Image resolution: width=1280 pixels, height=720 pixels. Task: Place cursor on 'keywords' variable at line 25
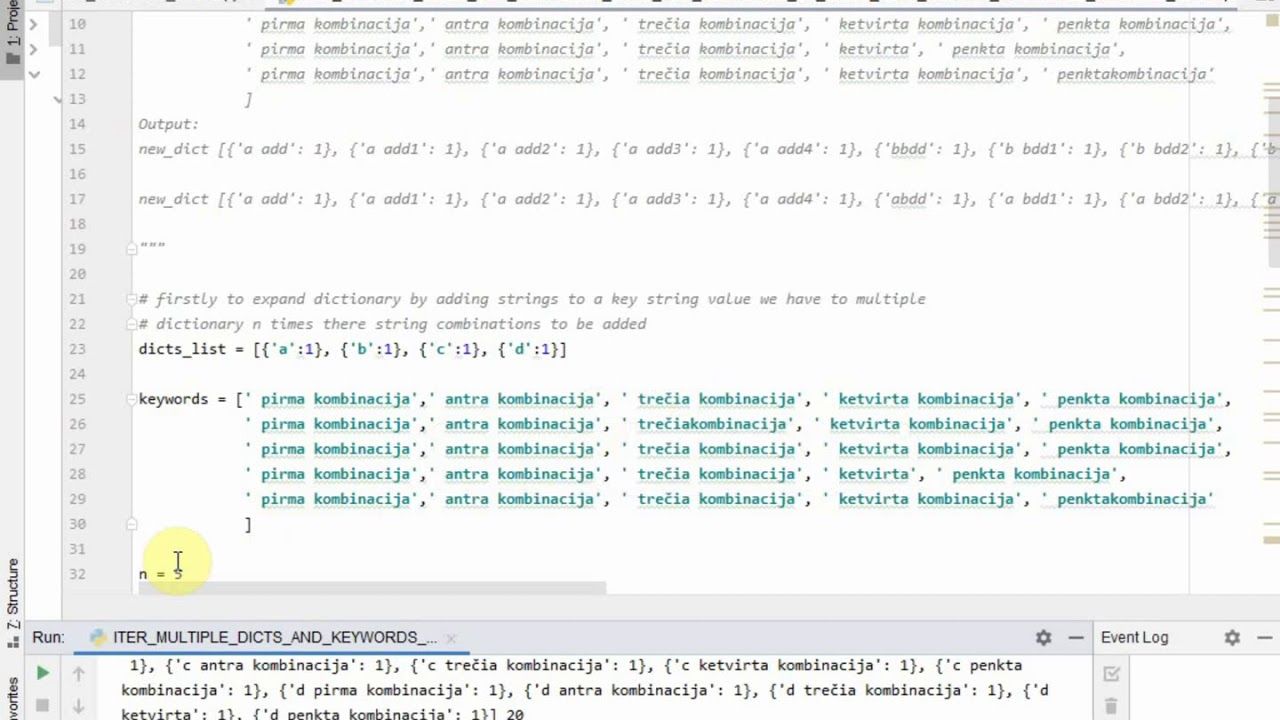pyautogui.click(x=173, y=399)
